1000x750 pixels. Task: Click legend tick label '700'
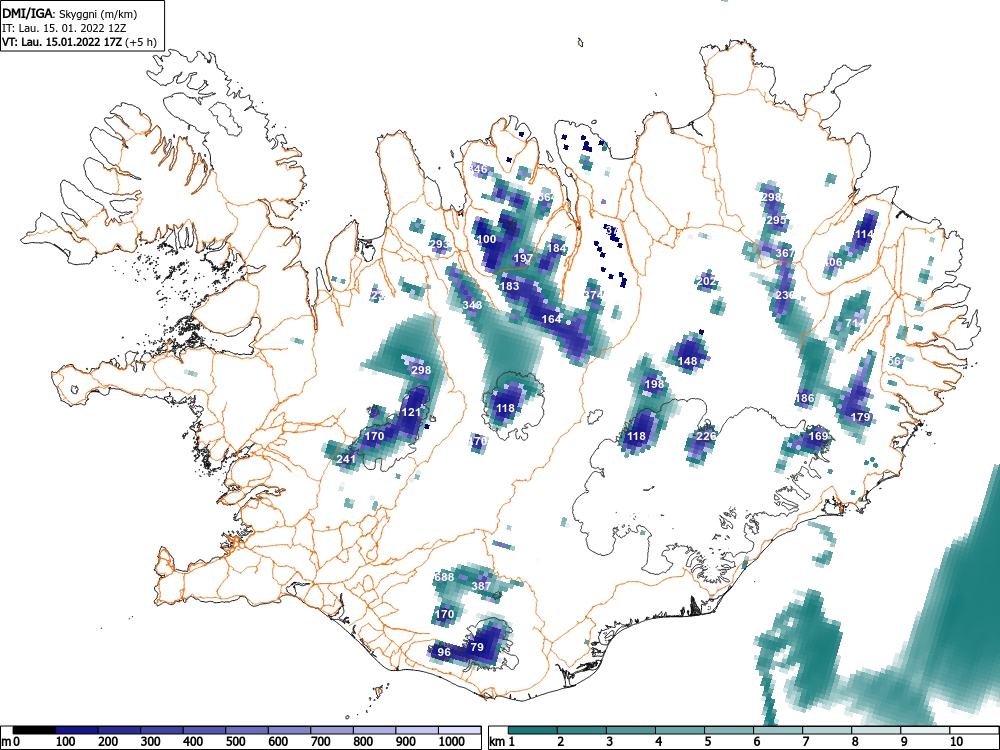tap(321, 742)
